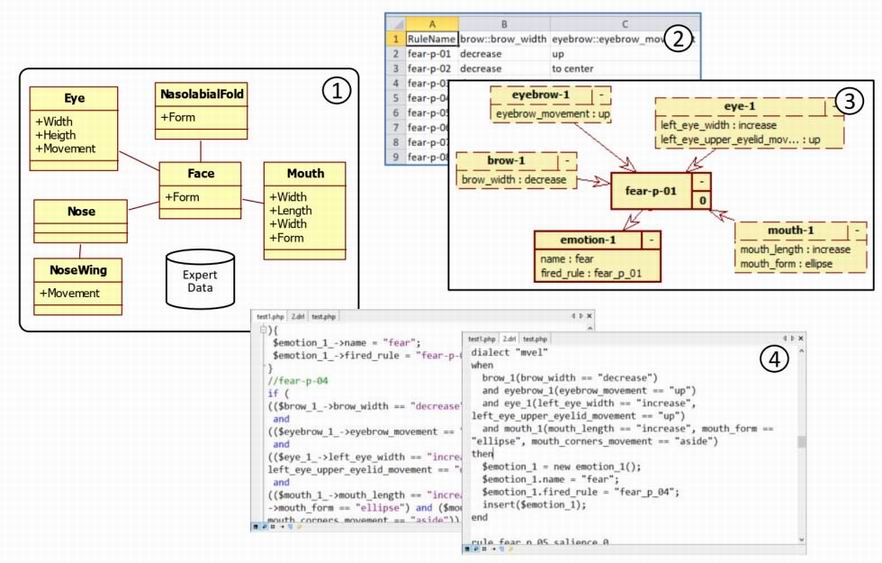882x563 pixels.
Task: Select row 2 header in spreadsheet
Action: point(396,54)
